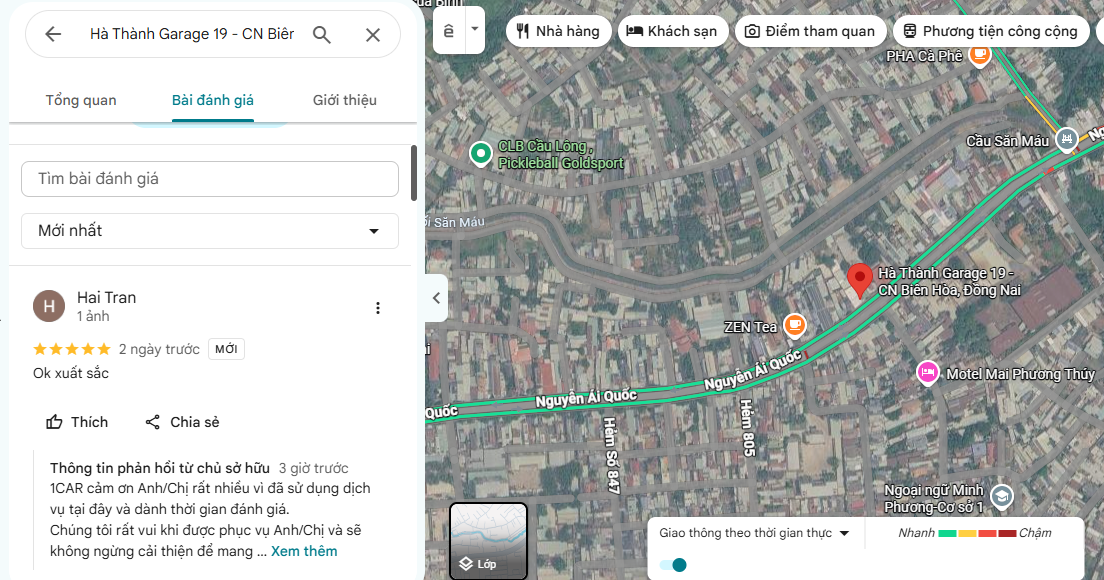Click the Hẻm 805 street label

(x=747, y=427)
